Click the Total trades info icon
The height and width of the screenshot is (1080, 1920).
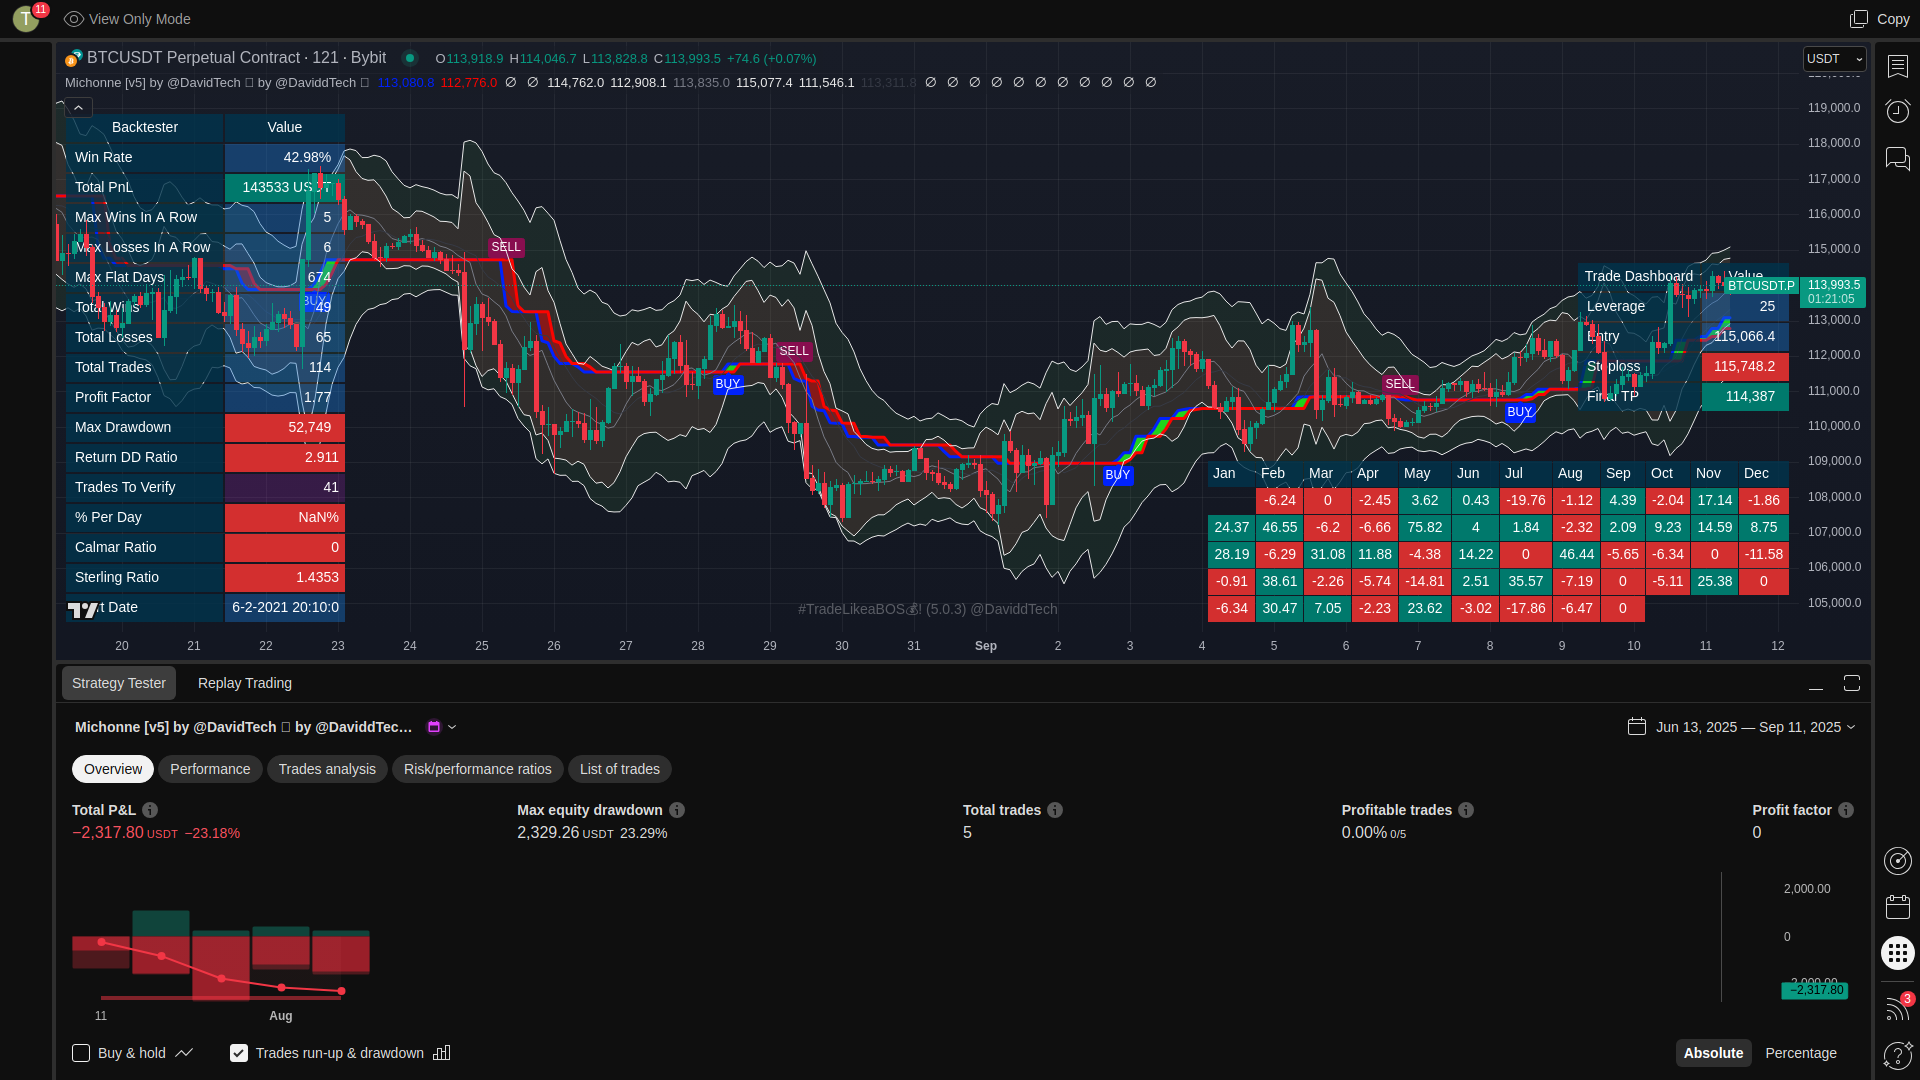(1055, 810)
